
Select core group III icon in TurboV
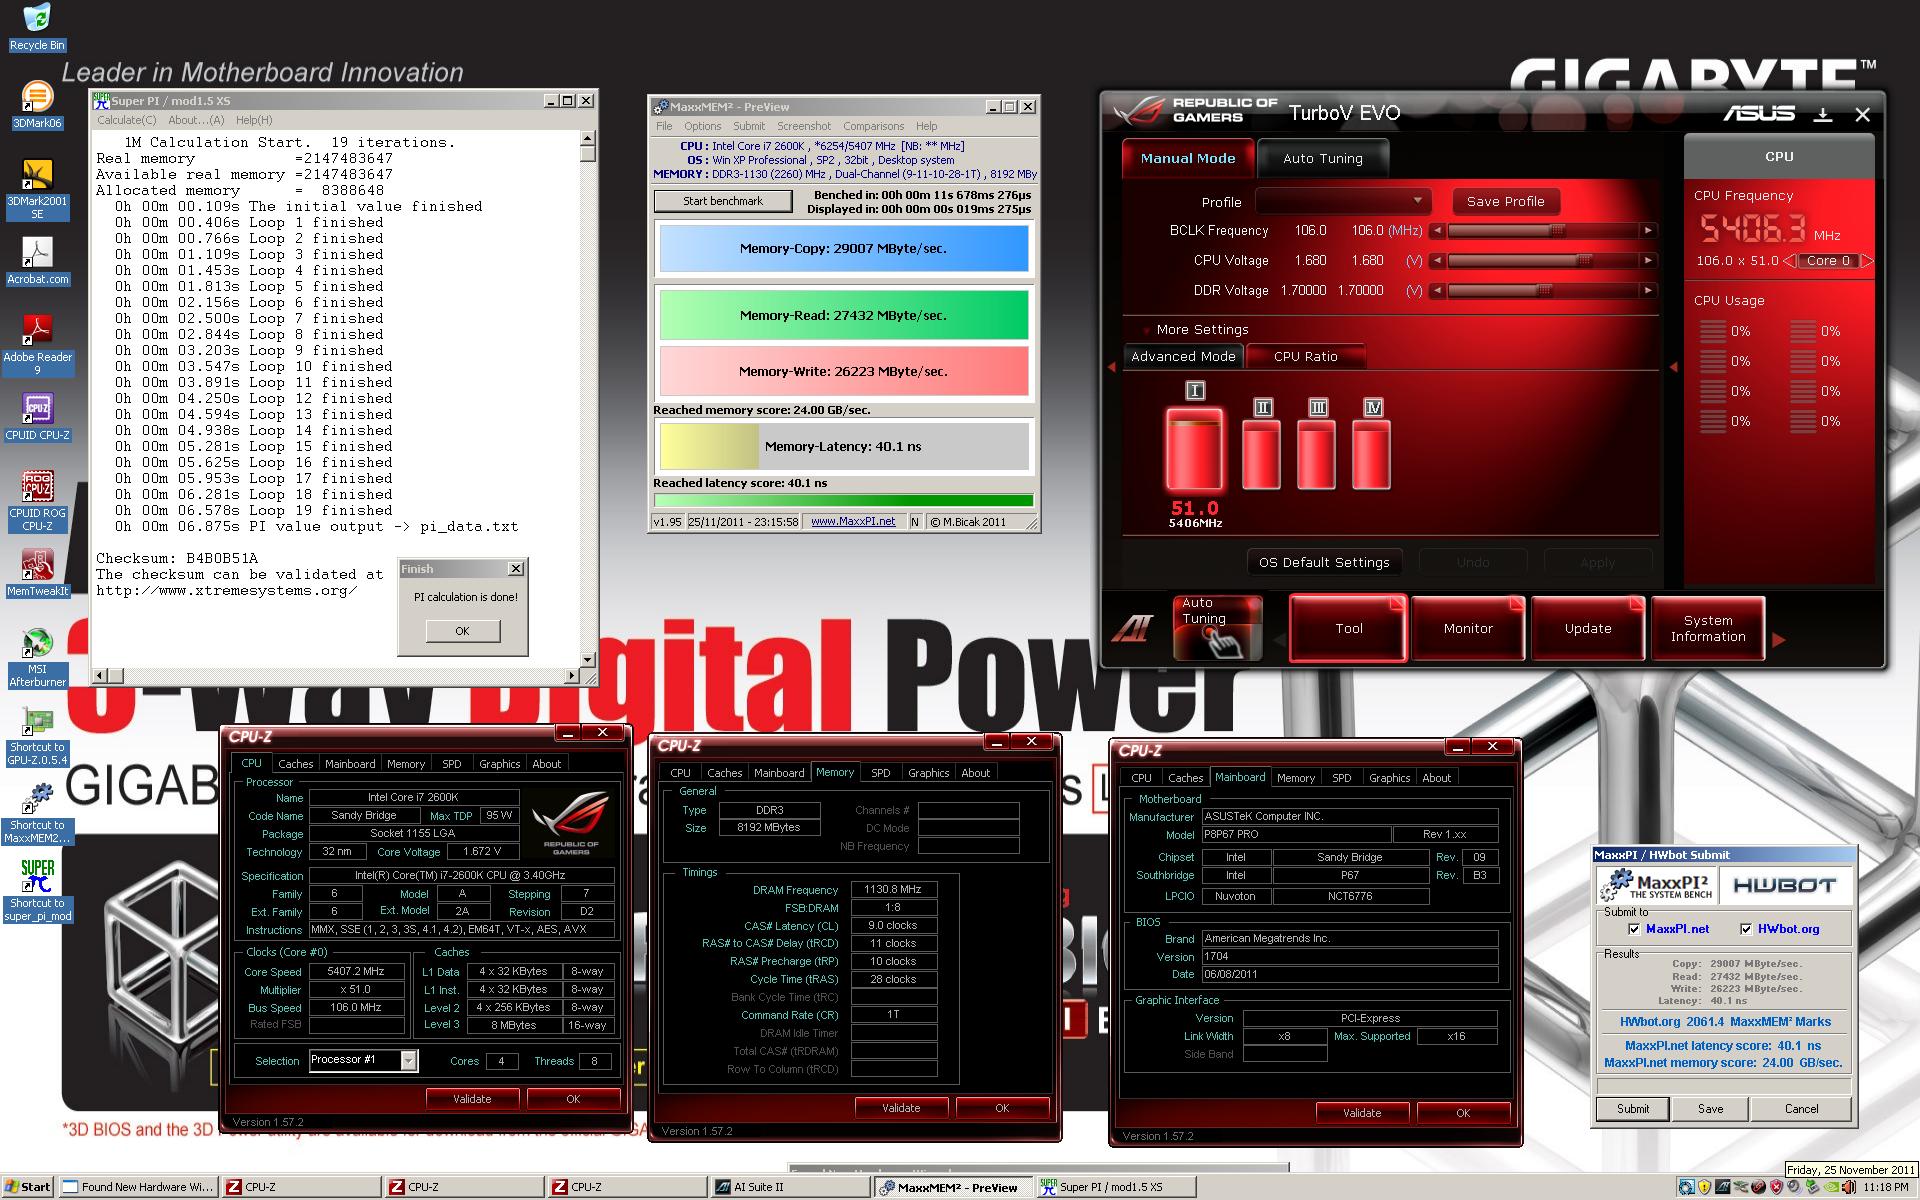(1317, 407)
